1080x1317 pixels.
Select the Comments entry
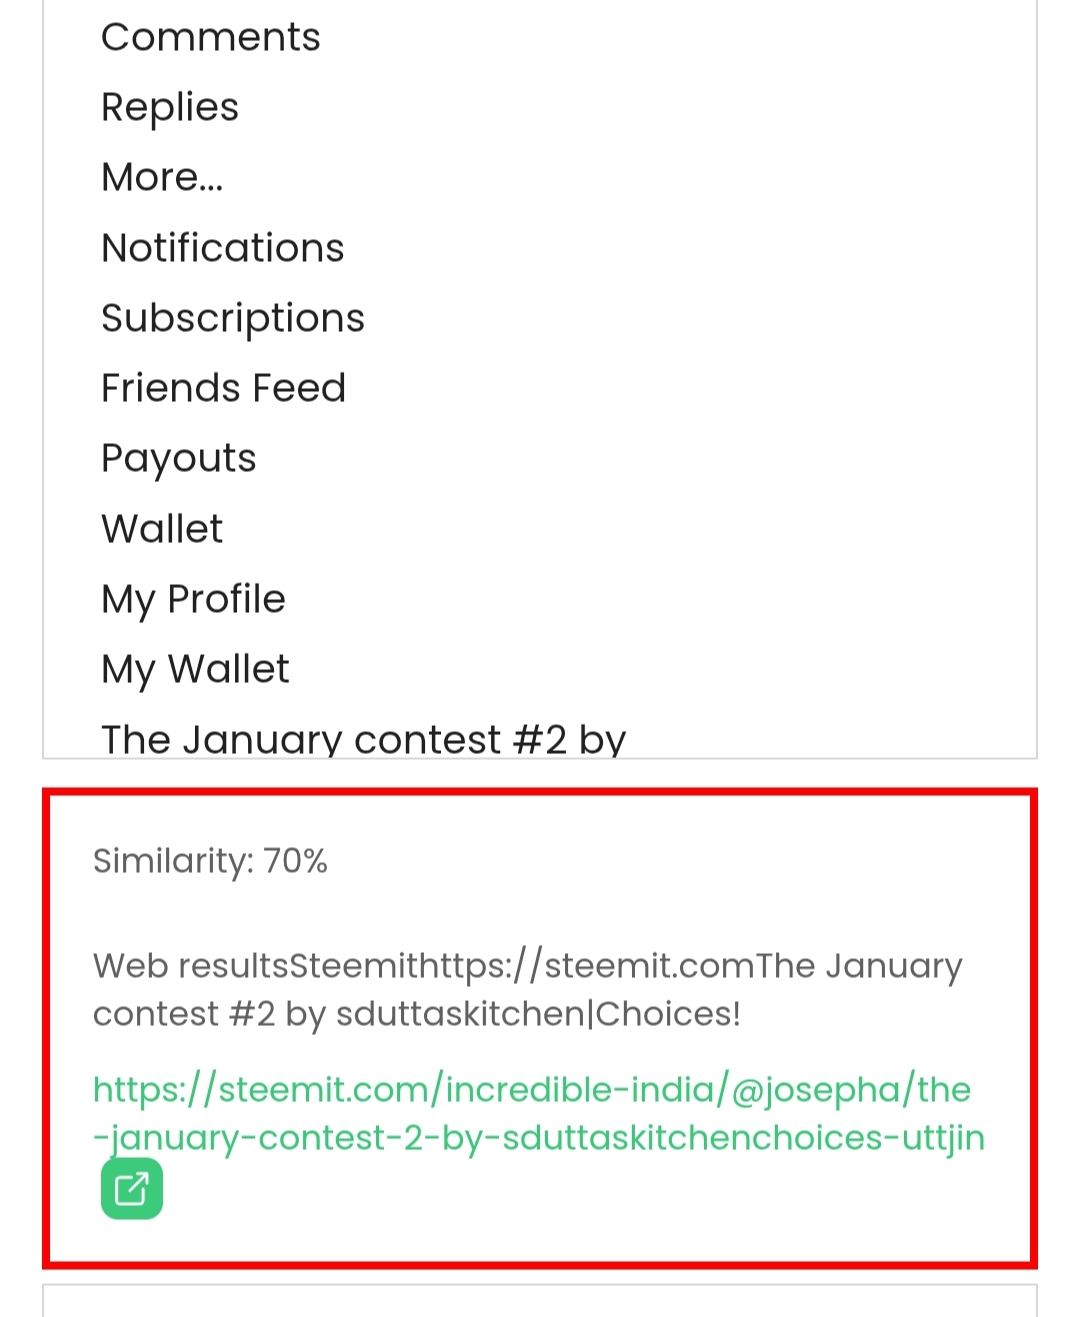211,37
